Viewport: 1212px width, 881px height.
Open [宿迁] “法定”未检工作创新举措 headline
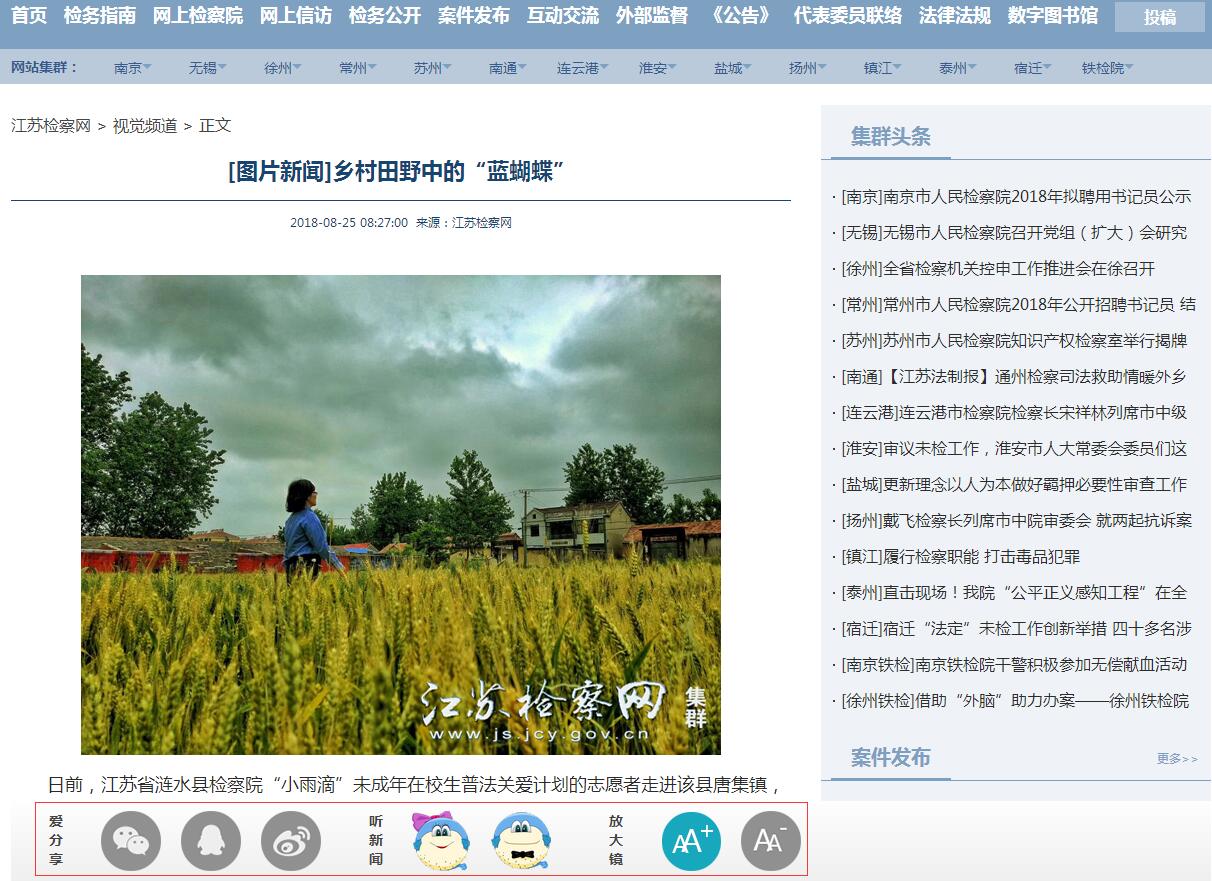tap(1017, 629)
